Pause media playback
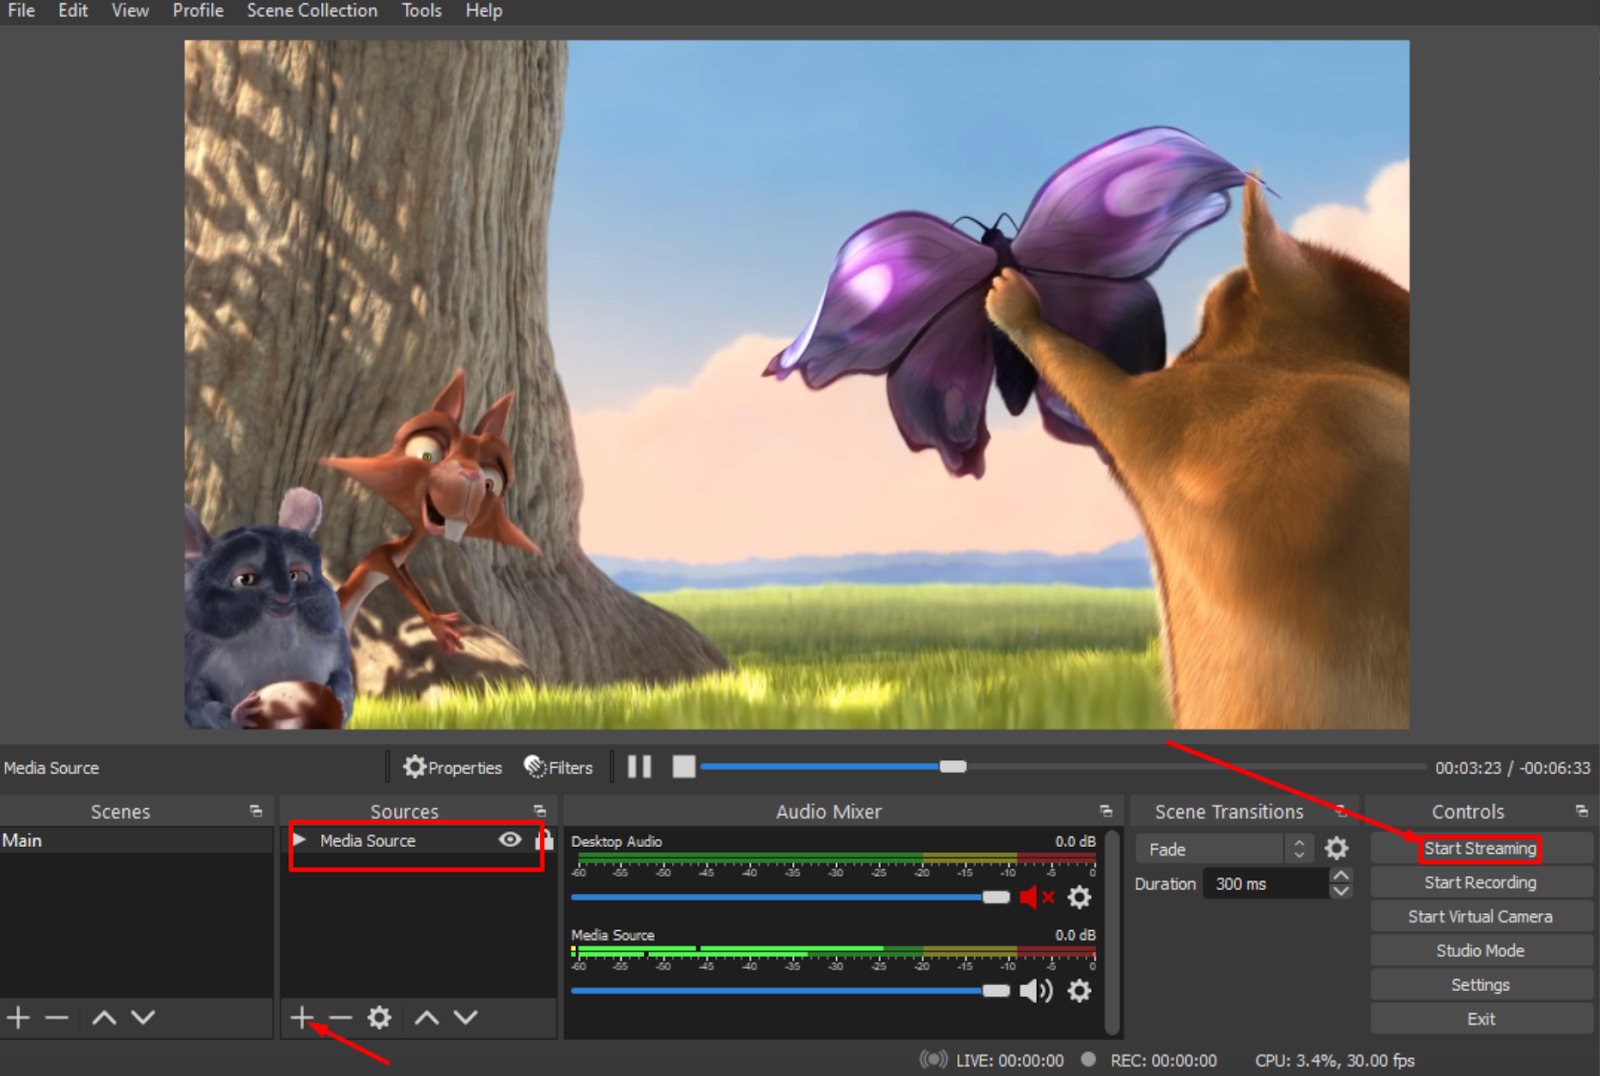1600x1076 pixels. (x=639, y=767)
